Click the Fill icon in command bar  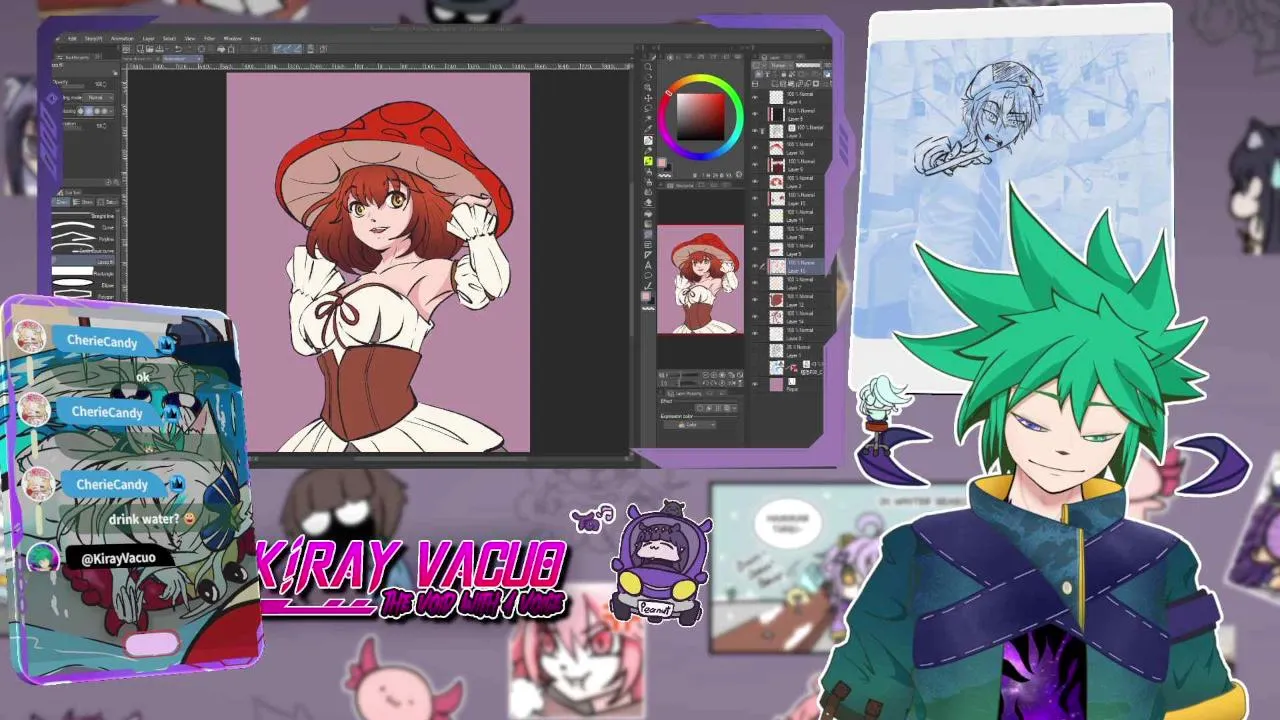coord(221,49)
